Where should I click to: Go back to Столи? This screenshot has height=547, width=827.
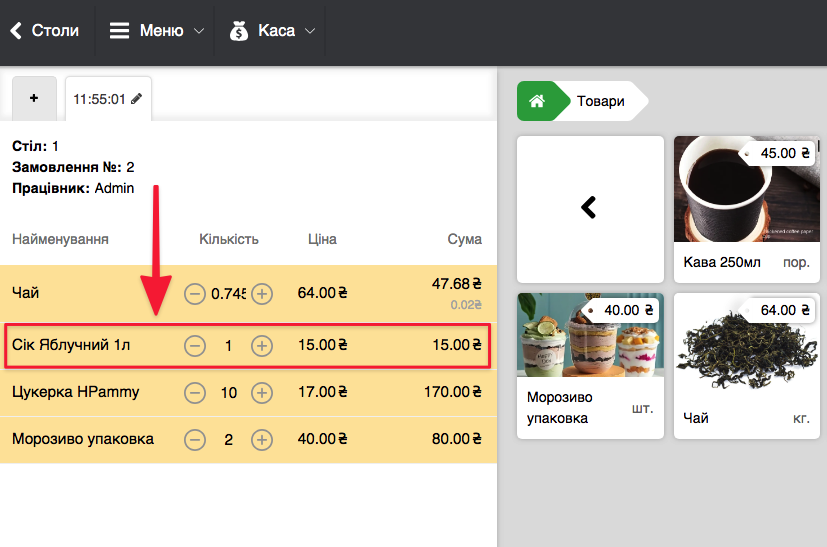45,31
